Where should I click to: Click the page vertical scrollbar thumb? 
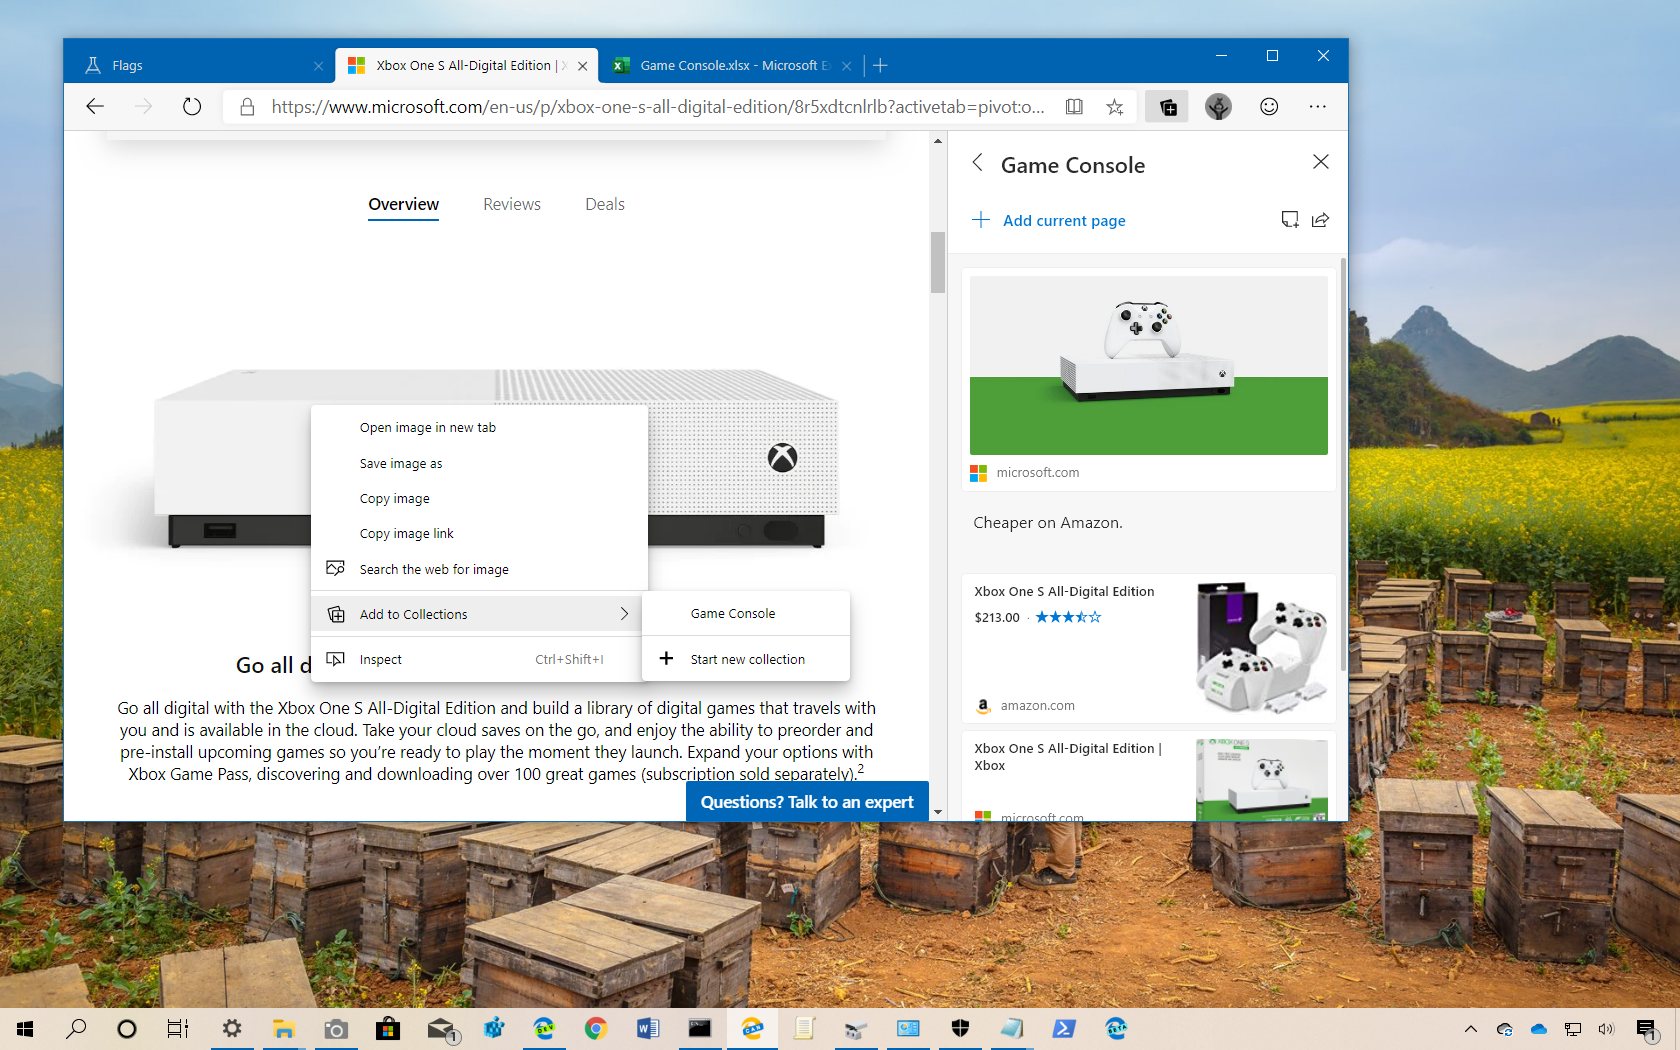point(937,262)
